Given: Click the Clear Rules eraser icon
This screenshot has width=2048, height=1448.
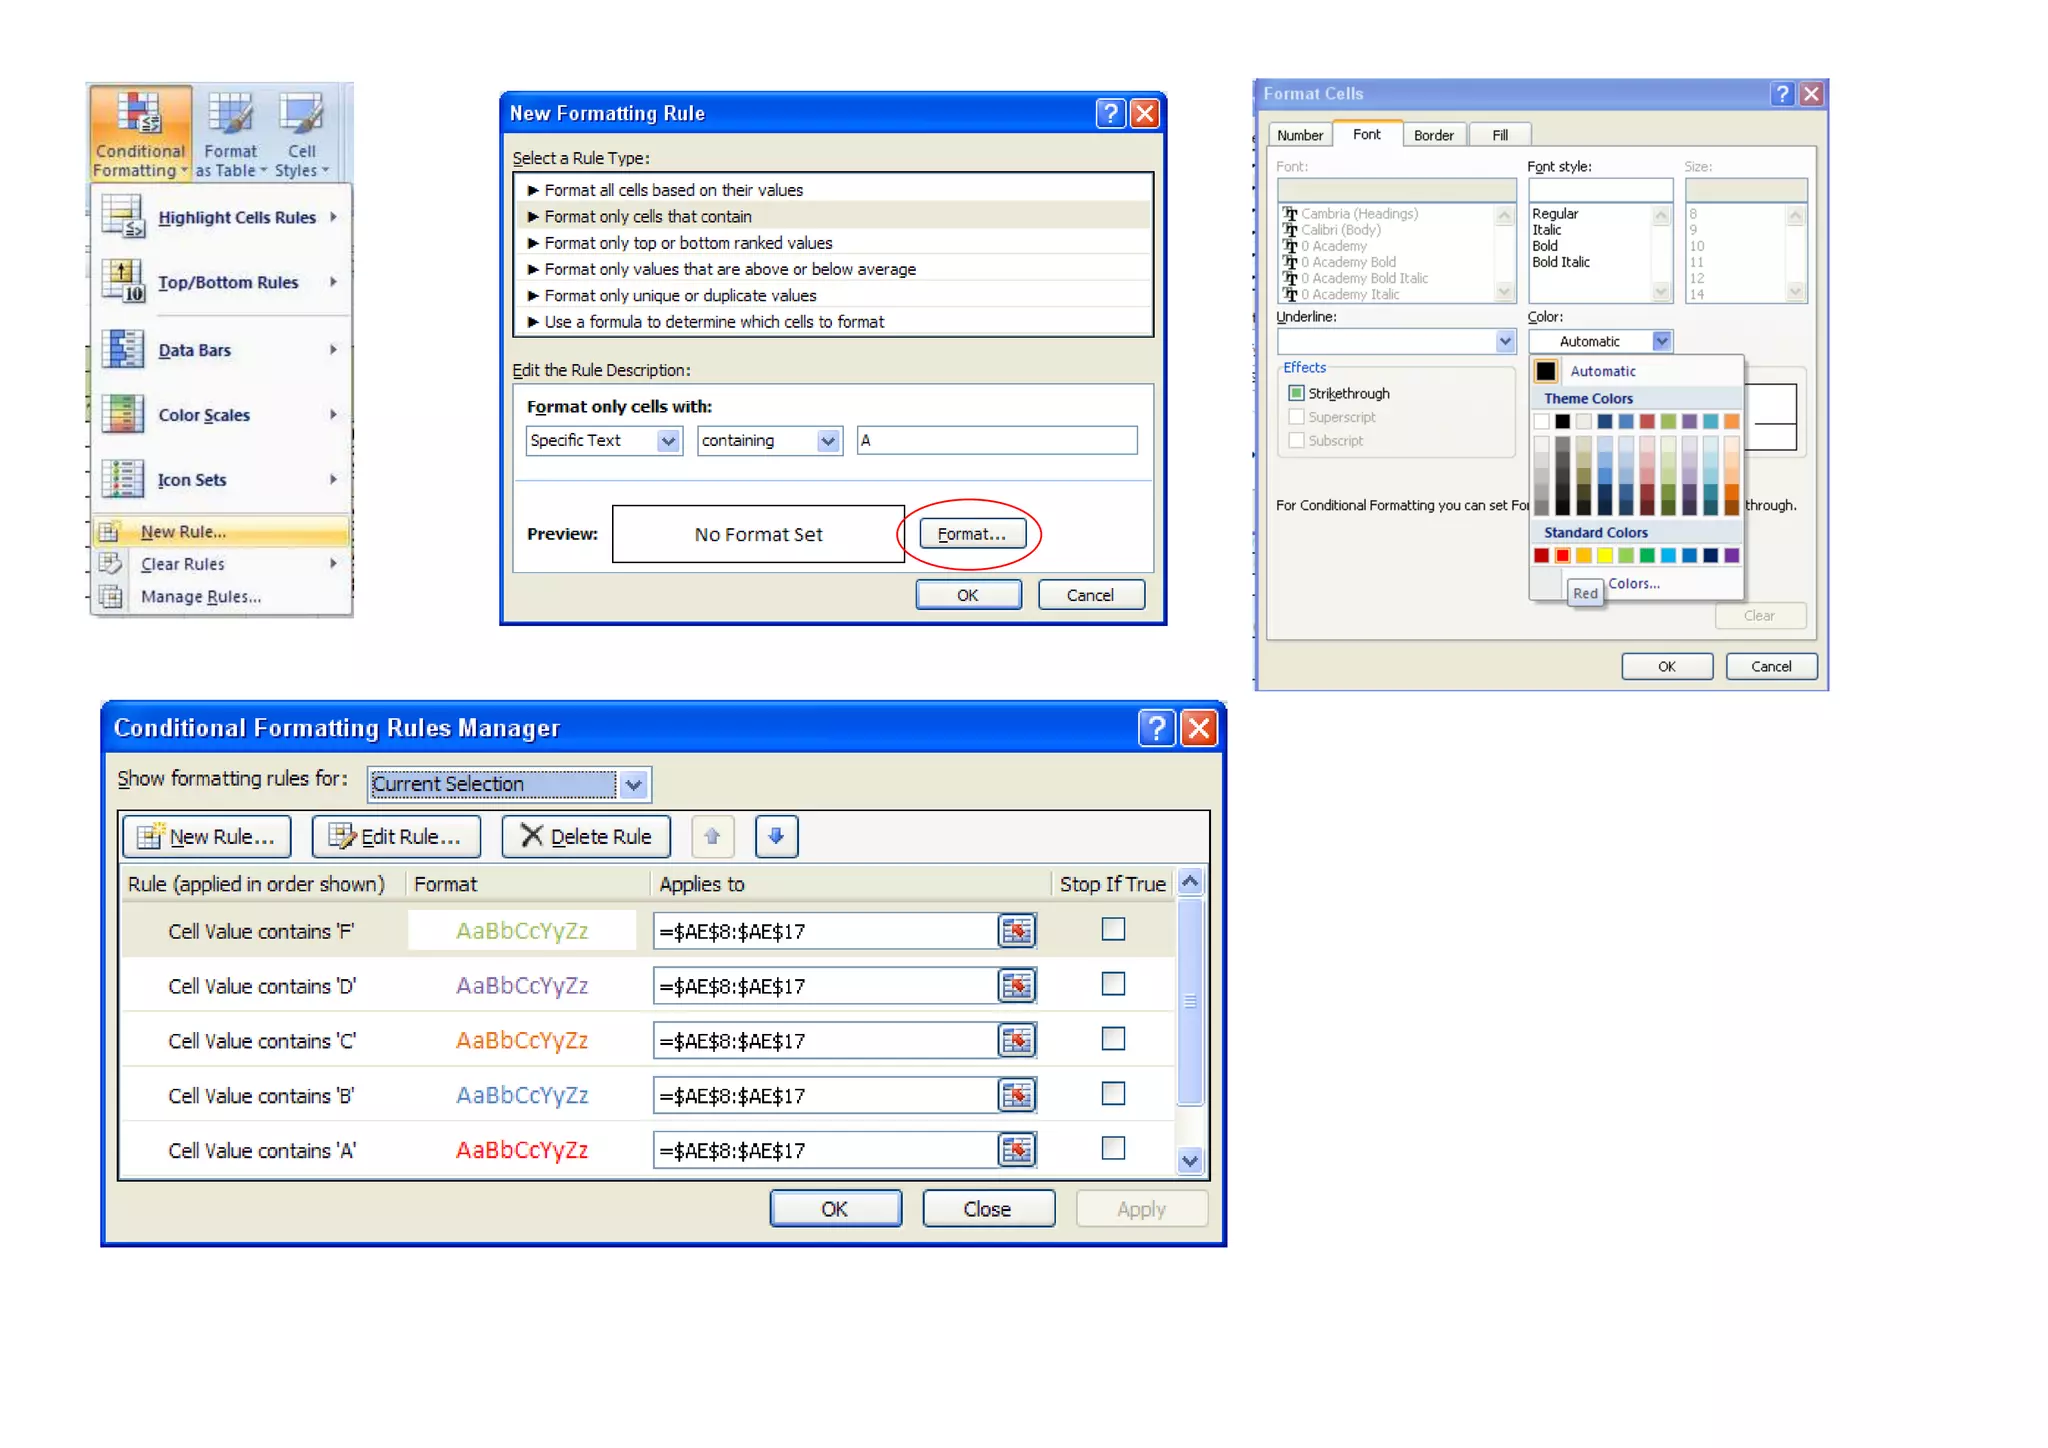Looking at the screenshot, I should [x=110, y=563].
